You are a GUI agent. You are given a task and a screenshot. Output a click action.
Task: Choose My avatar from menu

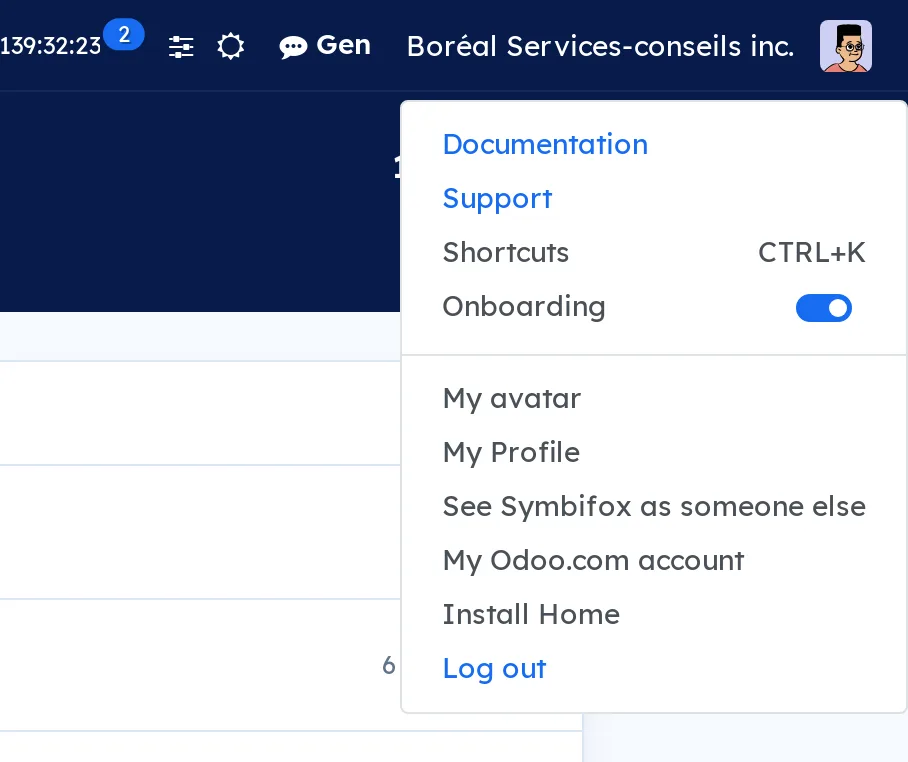(511, 399)
